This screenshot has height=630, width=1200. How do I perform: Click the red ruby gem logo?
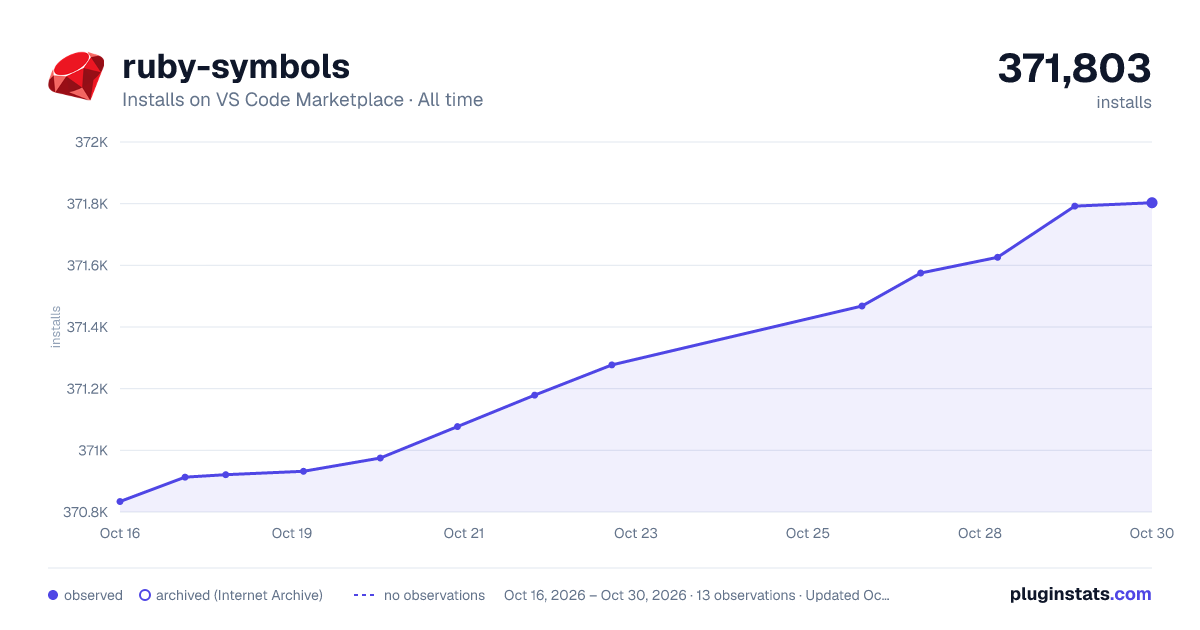pyautogui.click(x=76, y=76)
